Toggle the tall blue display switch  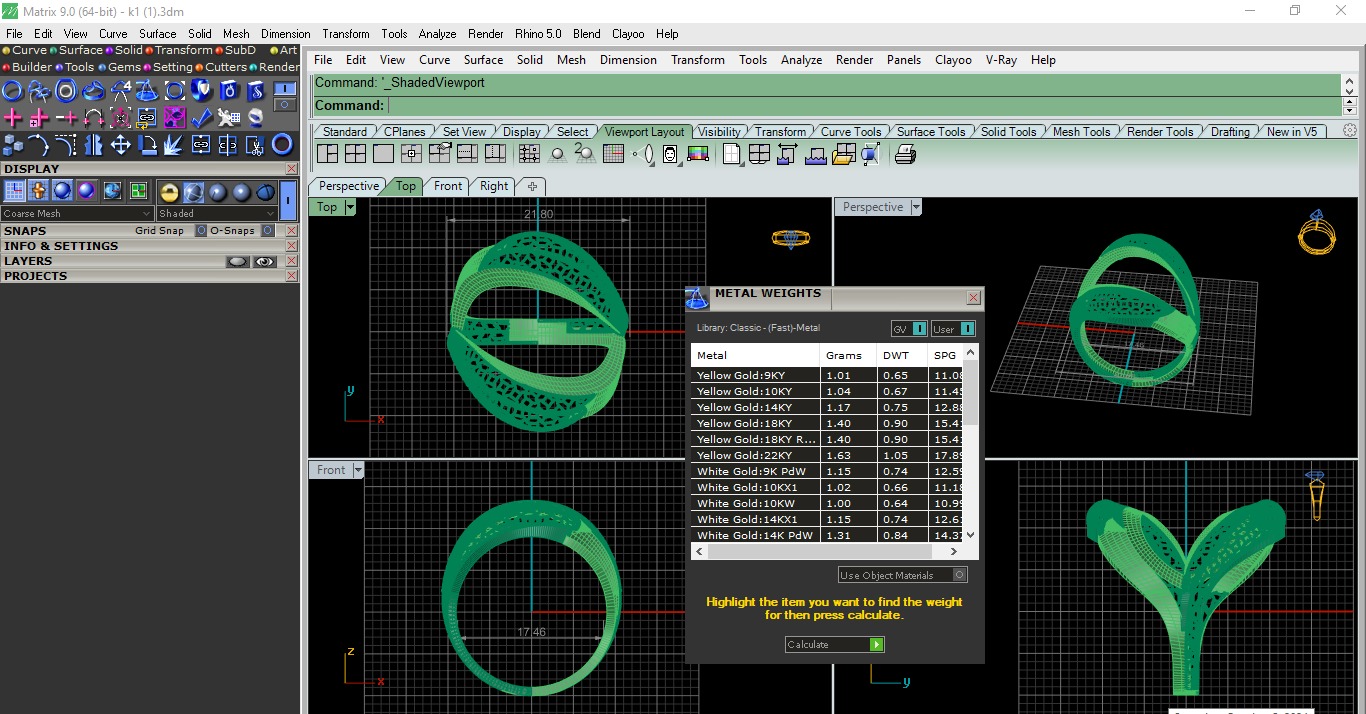288,200
